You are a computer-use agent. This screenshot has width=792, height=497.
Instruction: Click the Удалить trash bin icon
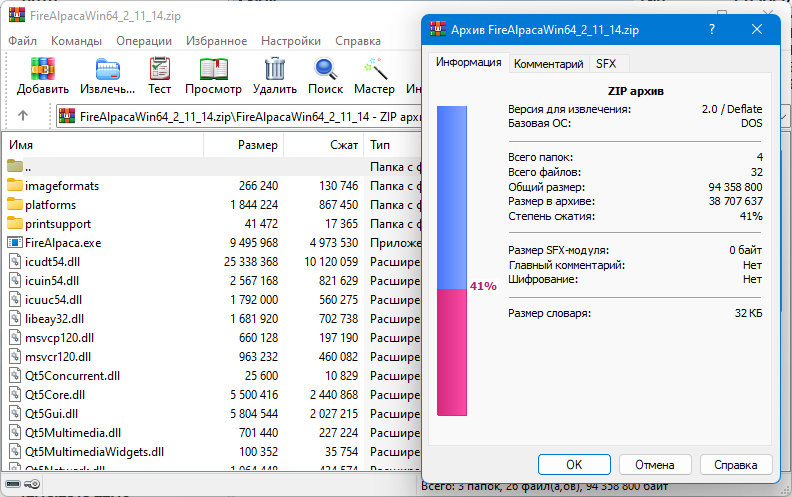275,69
